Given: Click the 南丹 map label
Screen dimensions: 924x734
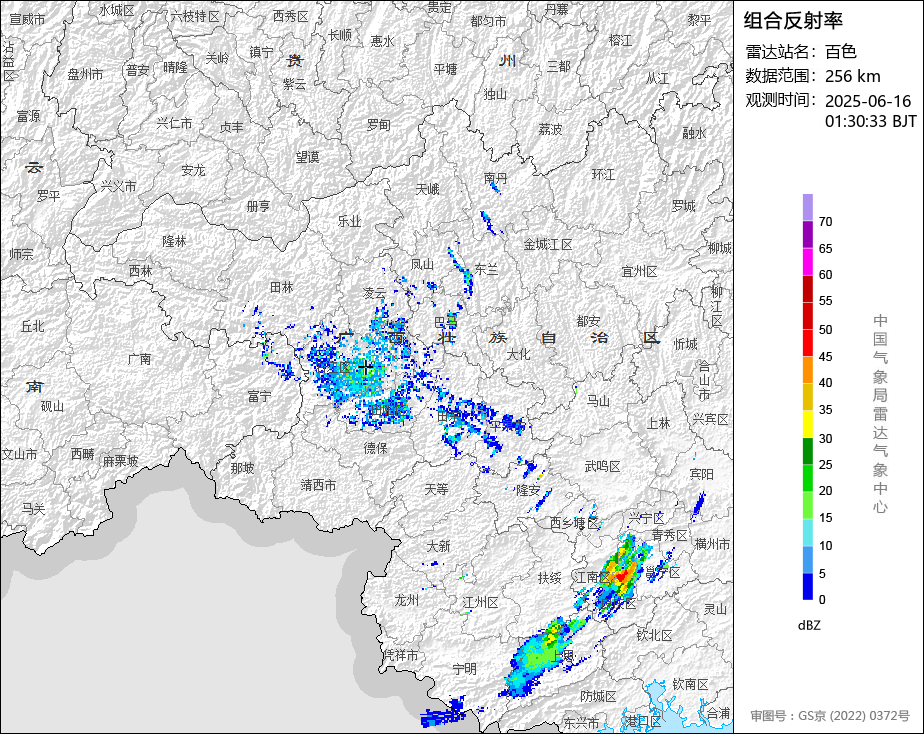Looking at the screenshot, I should tap(495, 177).
